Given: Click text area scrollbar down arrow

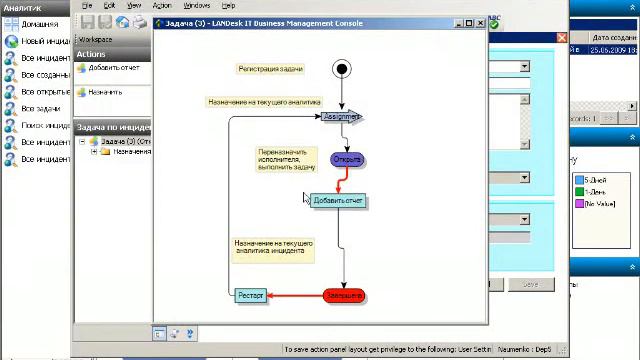Looking at the screenshot, I should [x=525, y=144].
